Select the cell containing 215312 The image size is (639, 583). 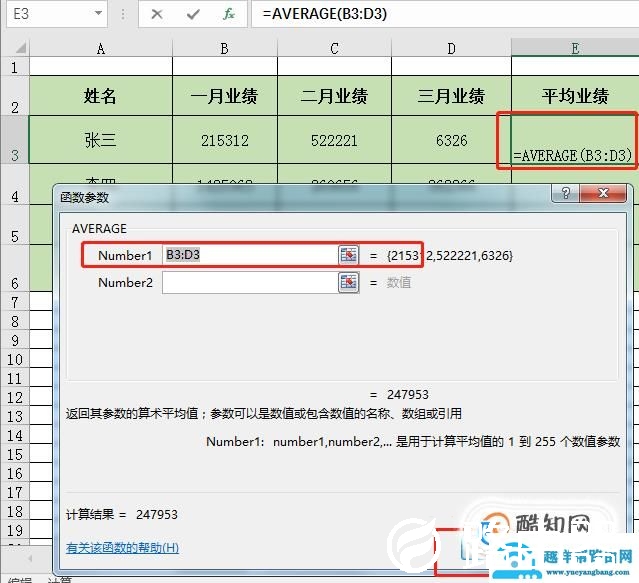225,140
